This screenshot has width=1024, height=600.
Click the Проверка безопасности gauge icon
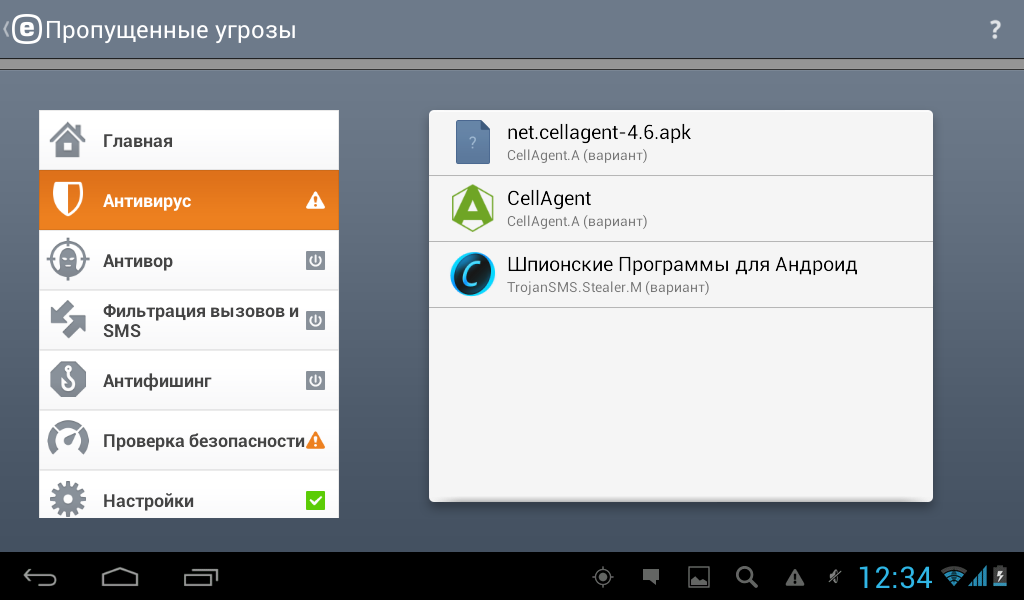pos(68,439)
